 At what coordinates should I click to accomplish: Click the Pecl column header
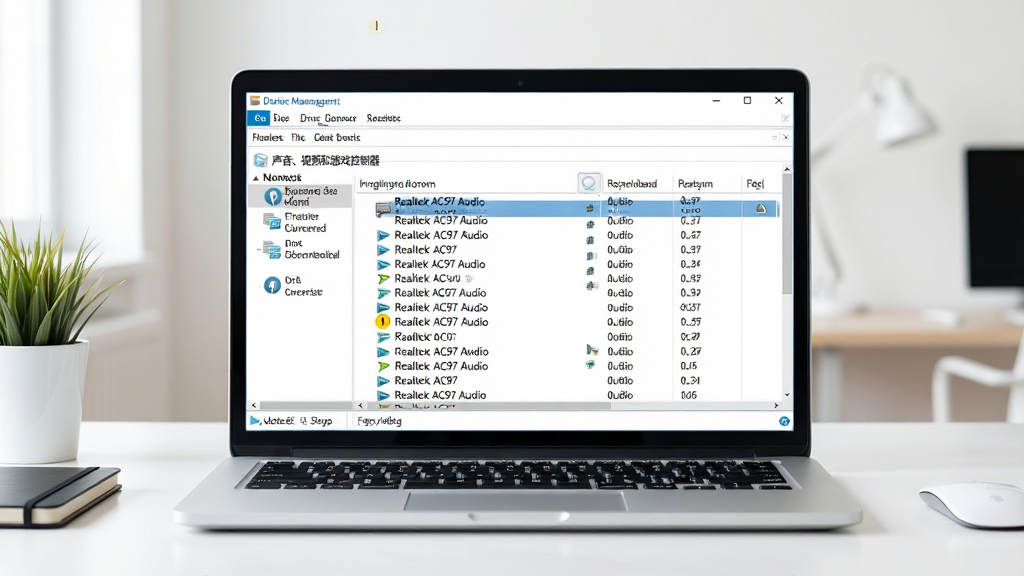click(x=755, y=184)
